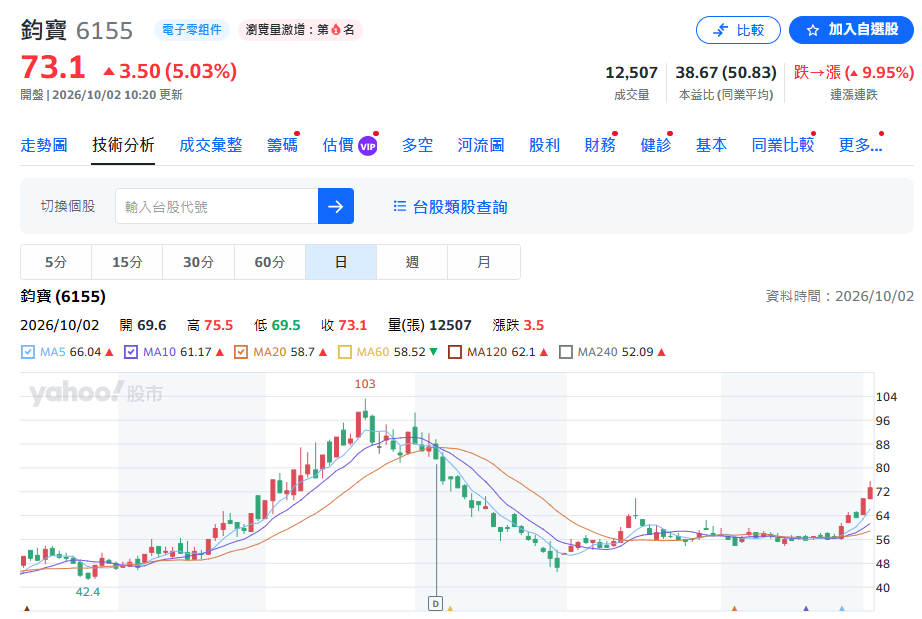Viewport: 922px width, 619px height.
Task: Click the 輸入台股代號 stock code input field
Action: coord(217,206)
